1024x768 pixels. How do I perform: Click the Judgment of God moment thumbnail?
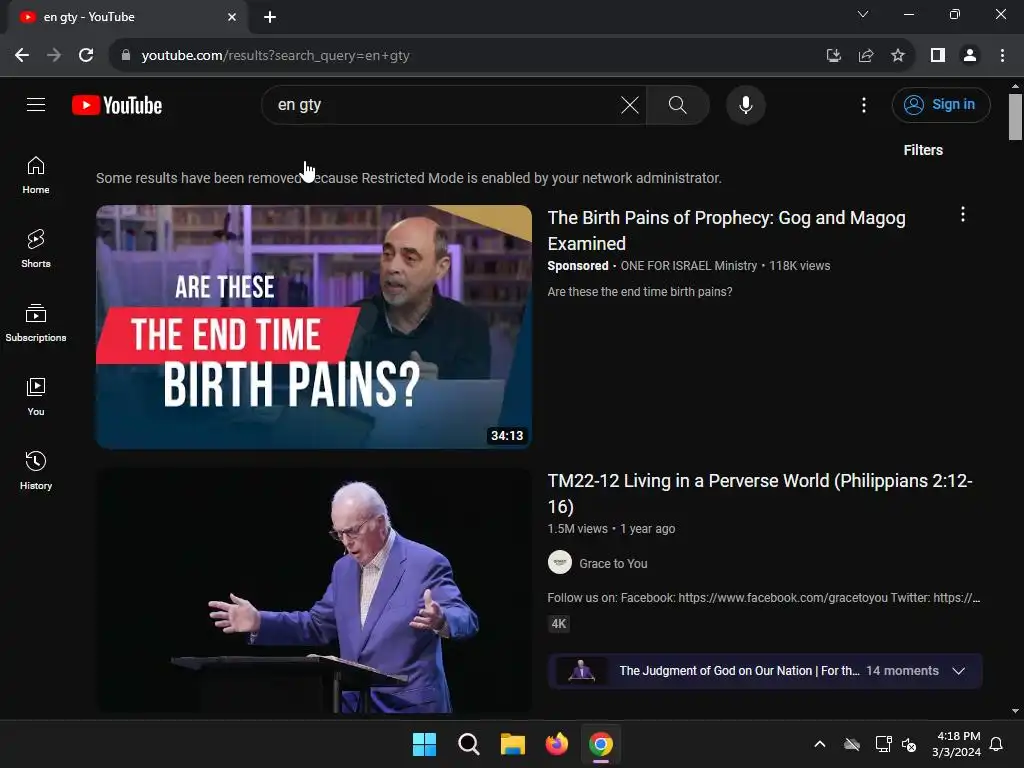(x=581, y=671)
